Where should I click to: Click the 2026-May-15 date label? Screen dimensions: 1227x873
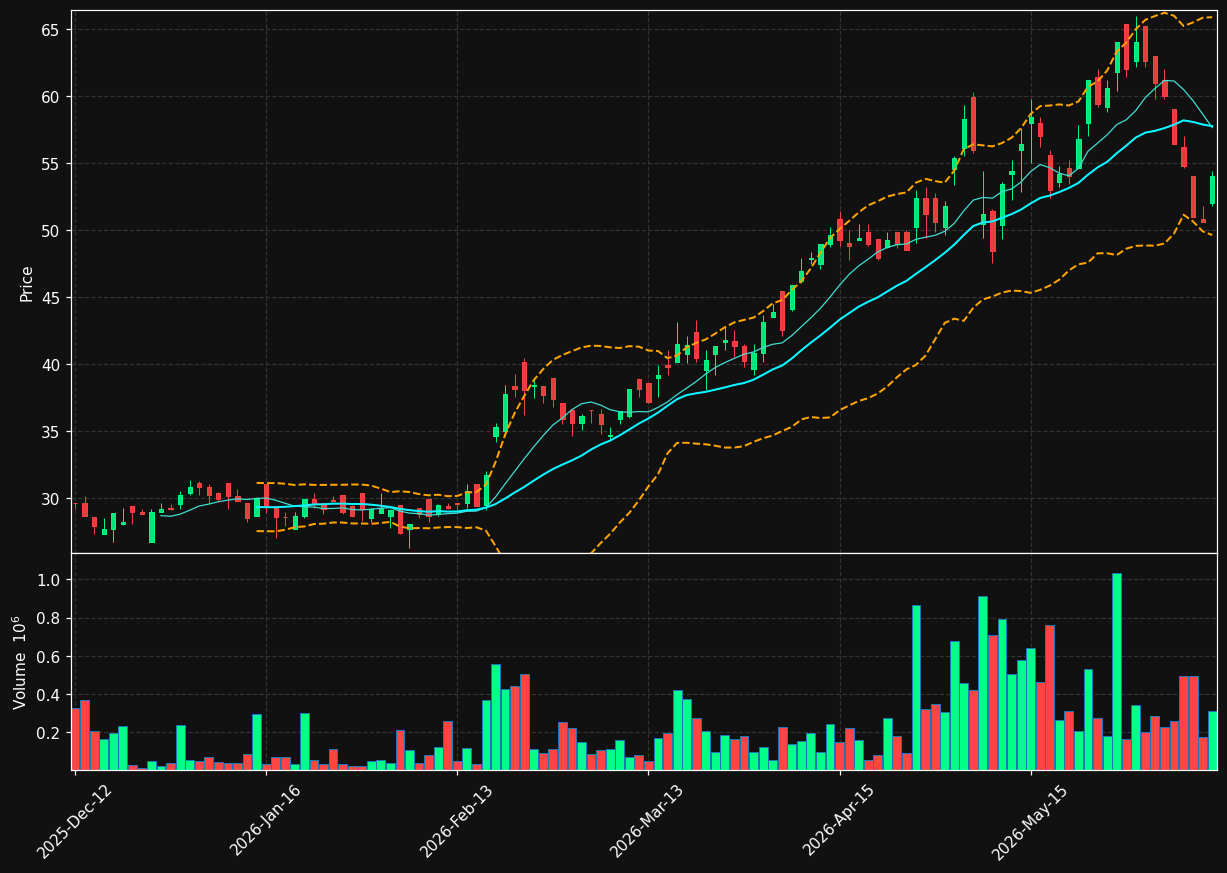[1029, 821]
